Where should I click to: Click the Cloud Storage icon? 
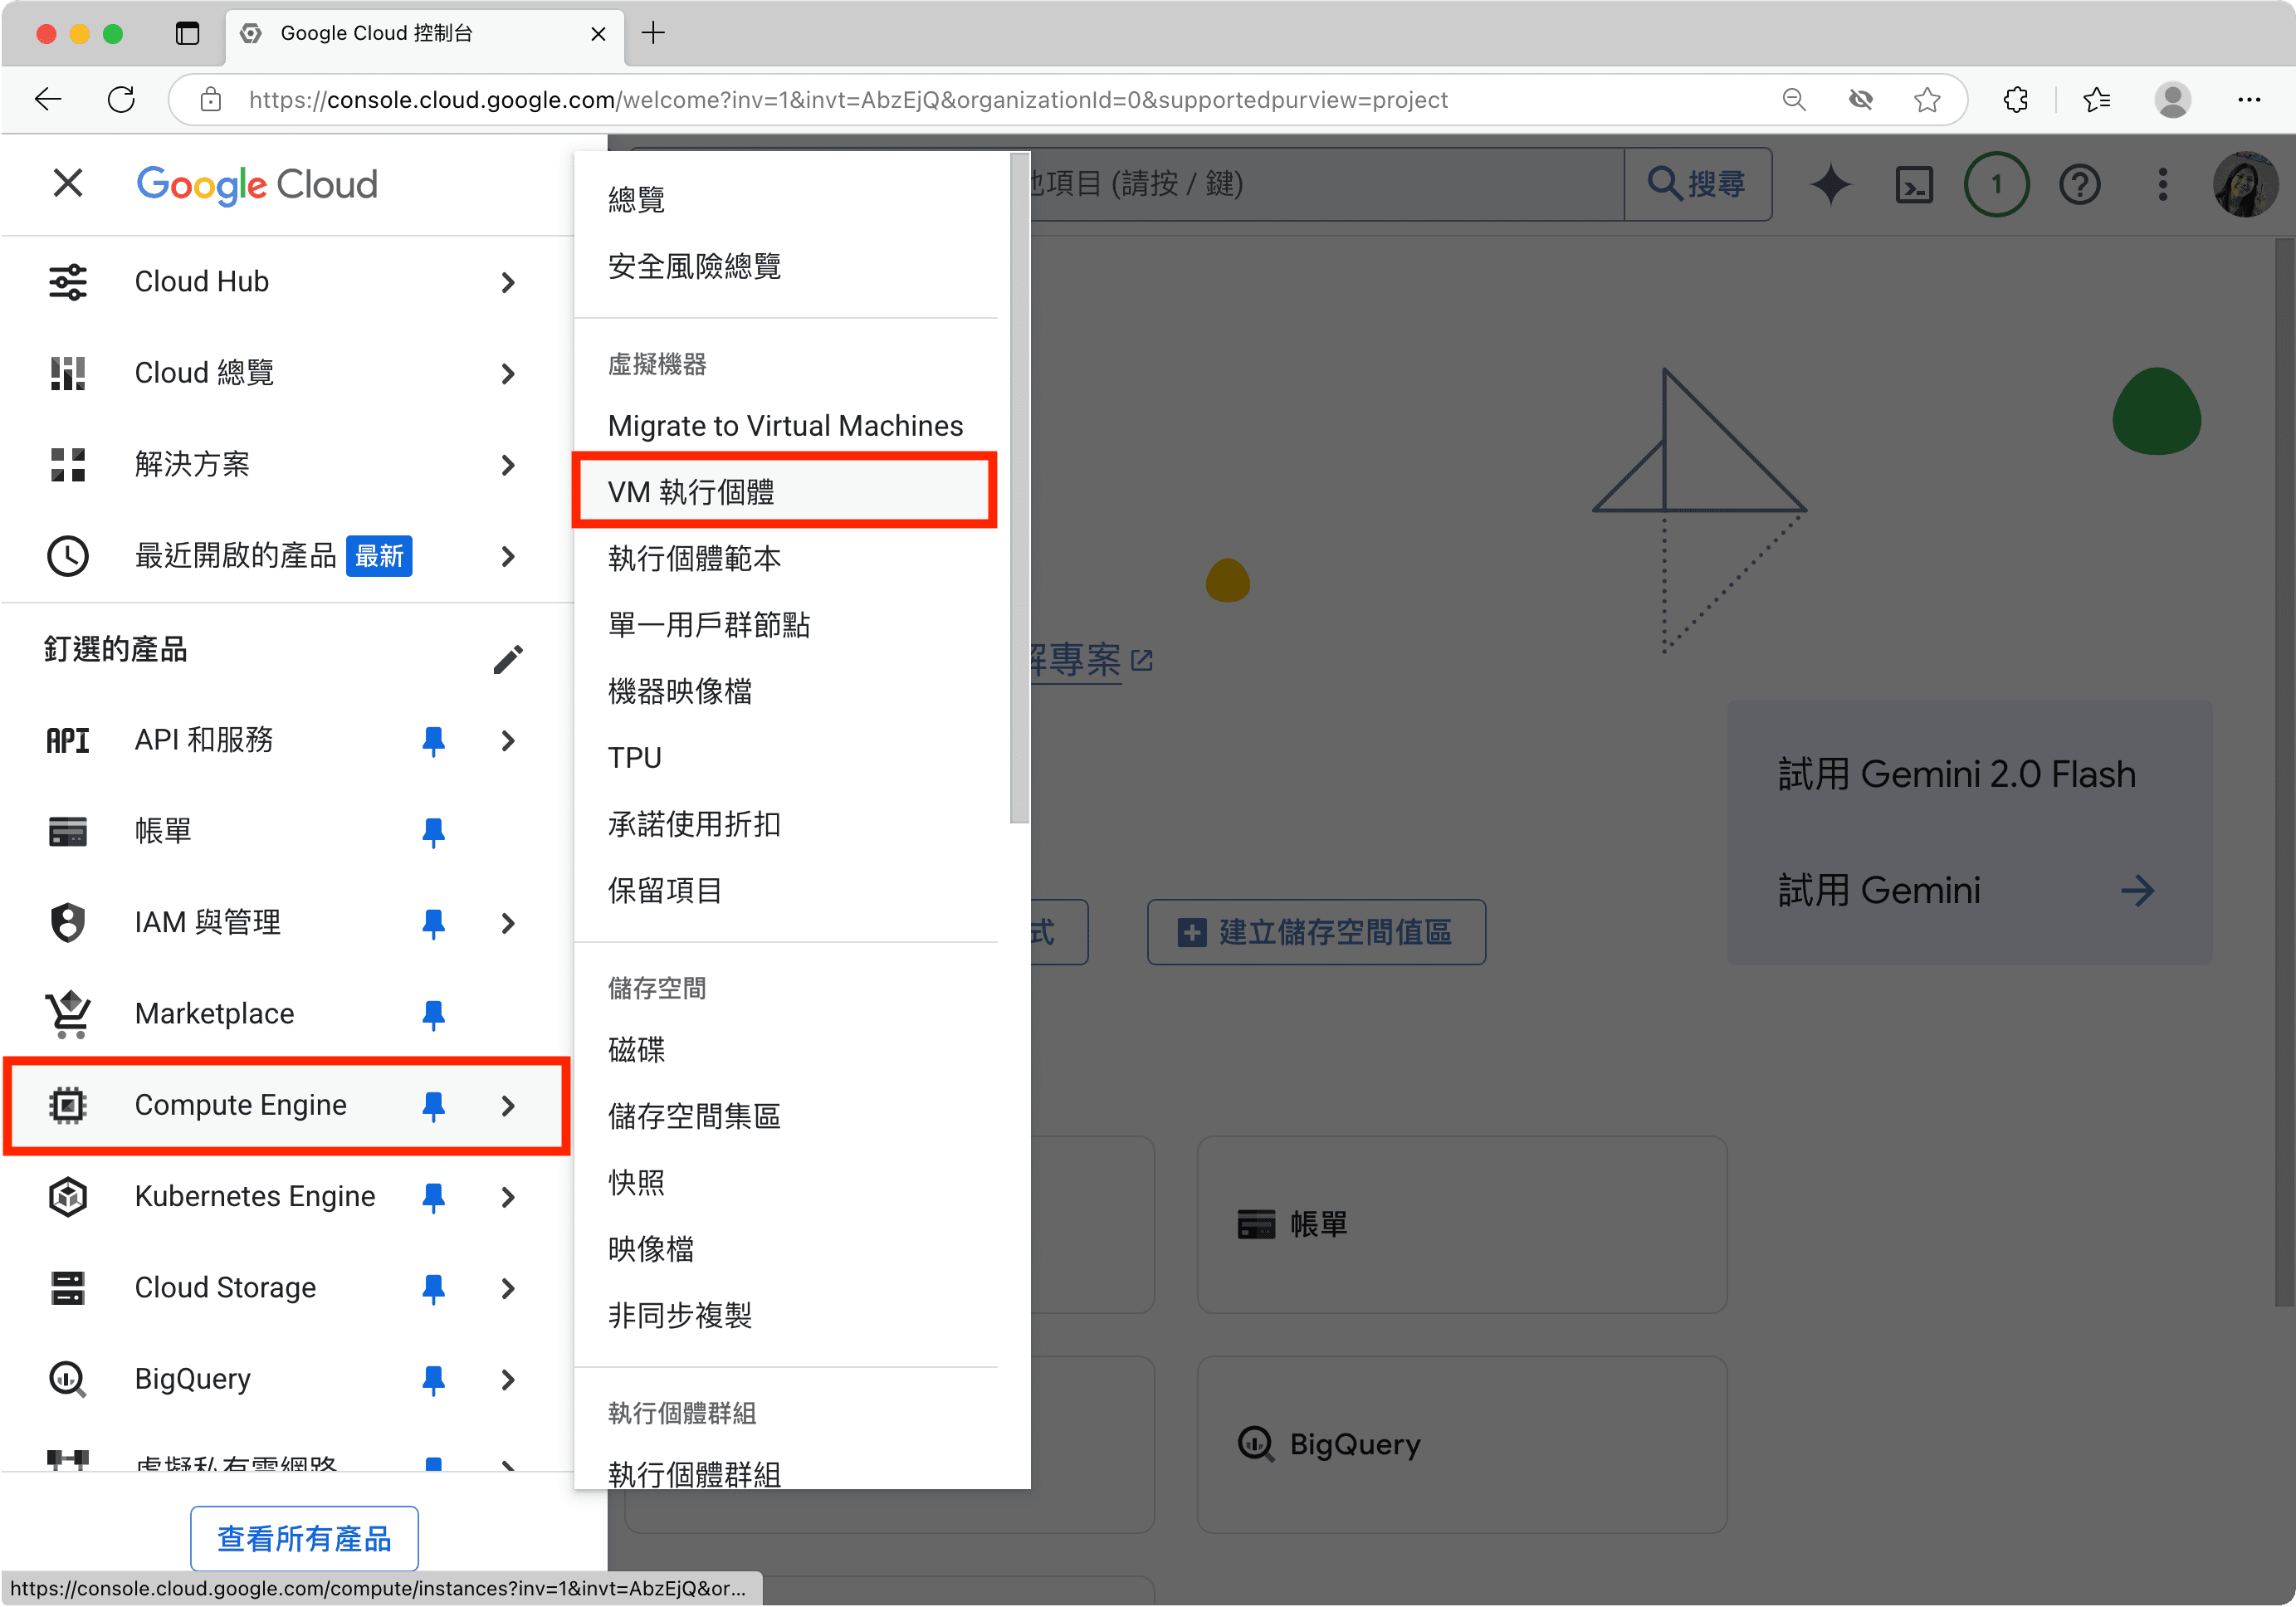click(x=68, y=1288)
